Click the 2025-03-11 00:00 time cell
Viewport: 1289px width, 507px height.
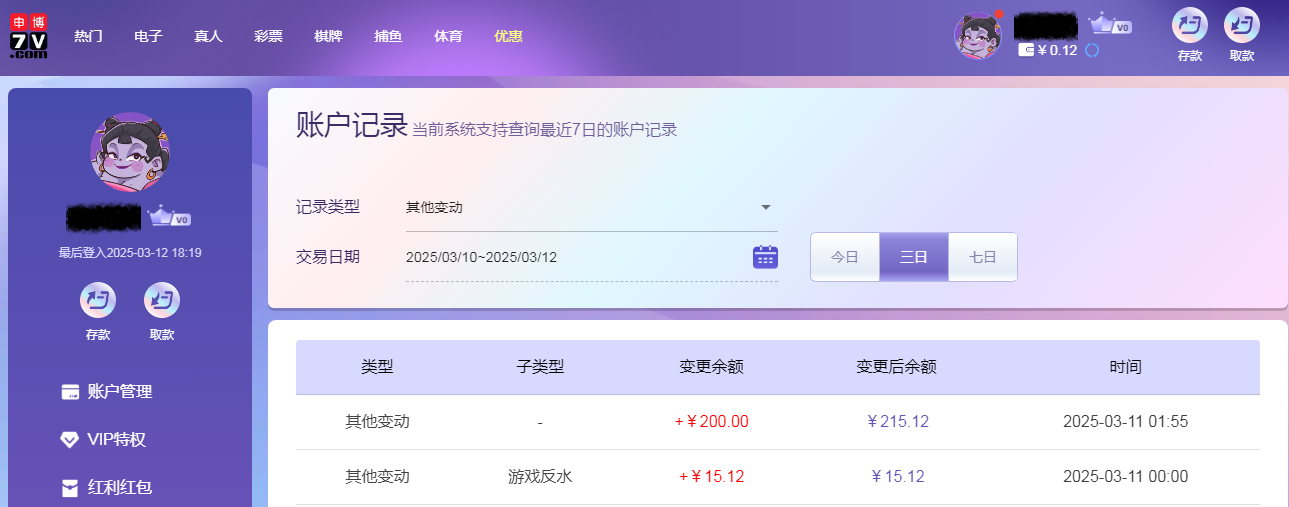click(1125, 477)
